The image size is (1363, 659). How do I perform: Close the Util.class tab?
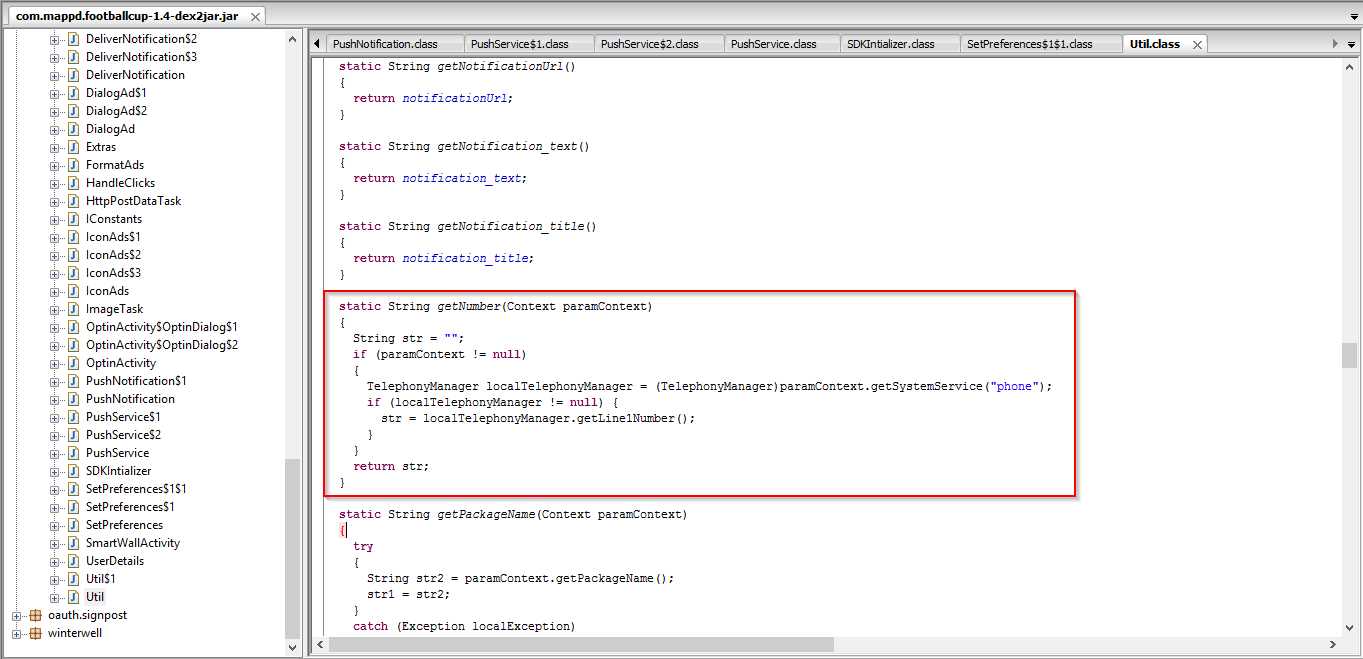coord(1197,44)
